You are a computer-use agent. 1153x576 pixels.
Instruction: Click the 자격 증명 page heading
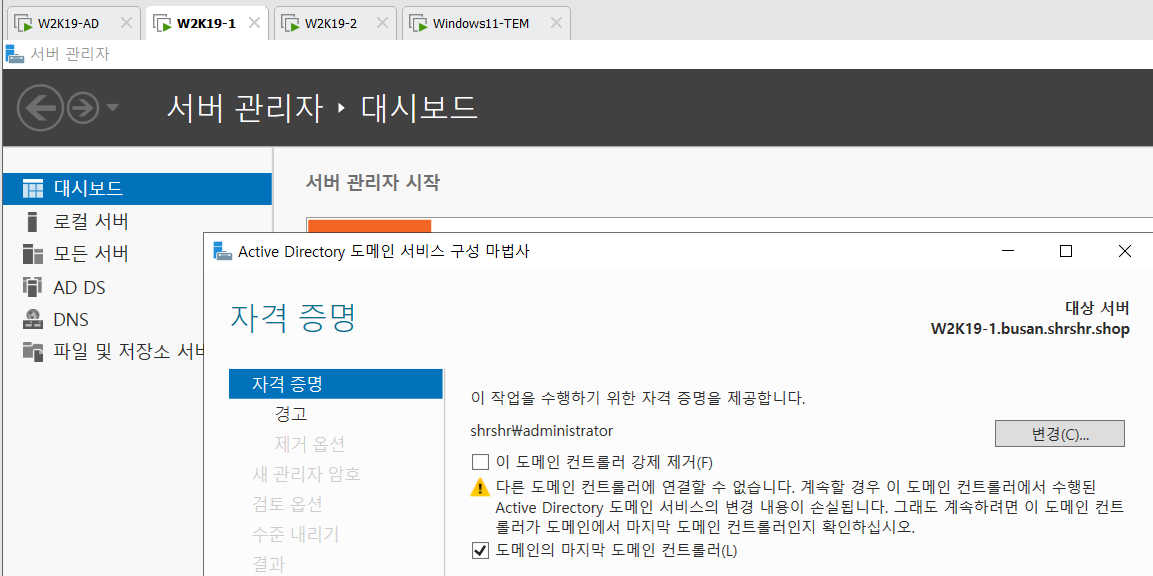[293, 317]
